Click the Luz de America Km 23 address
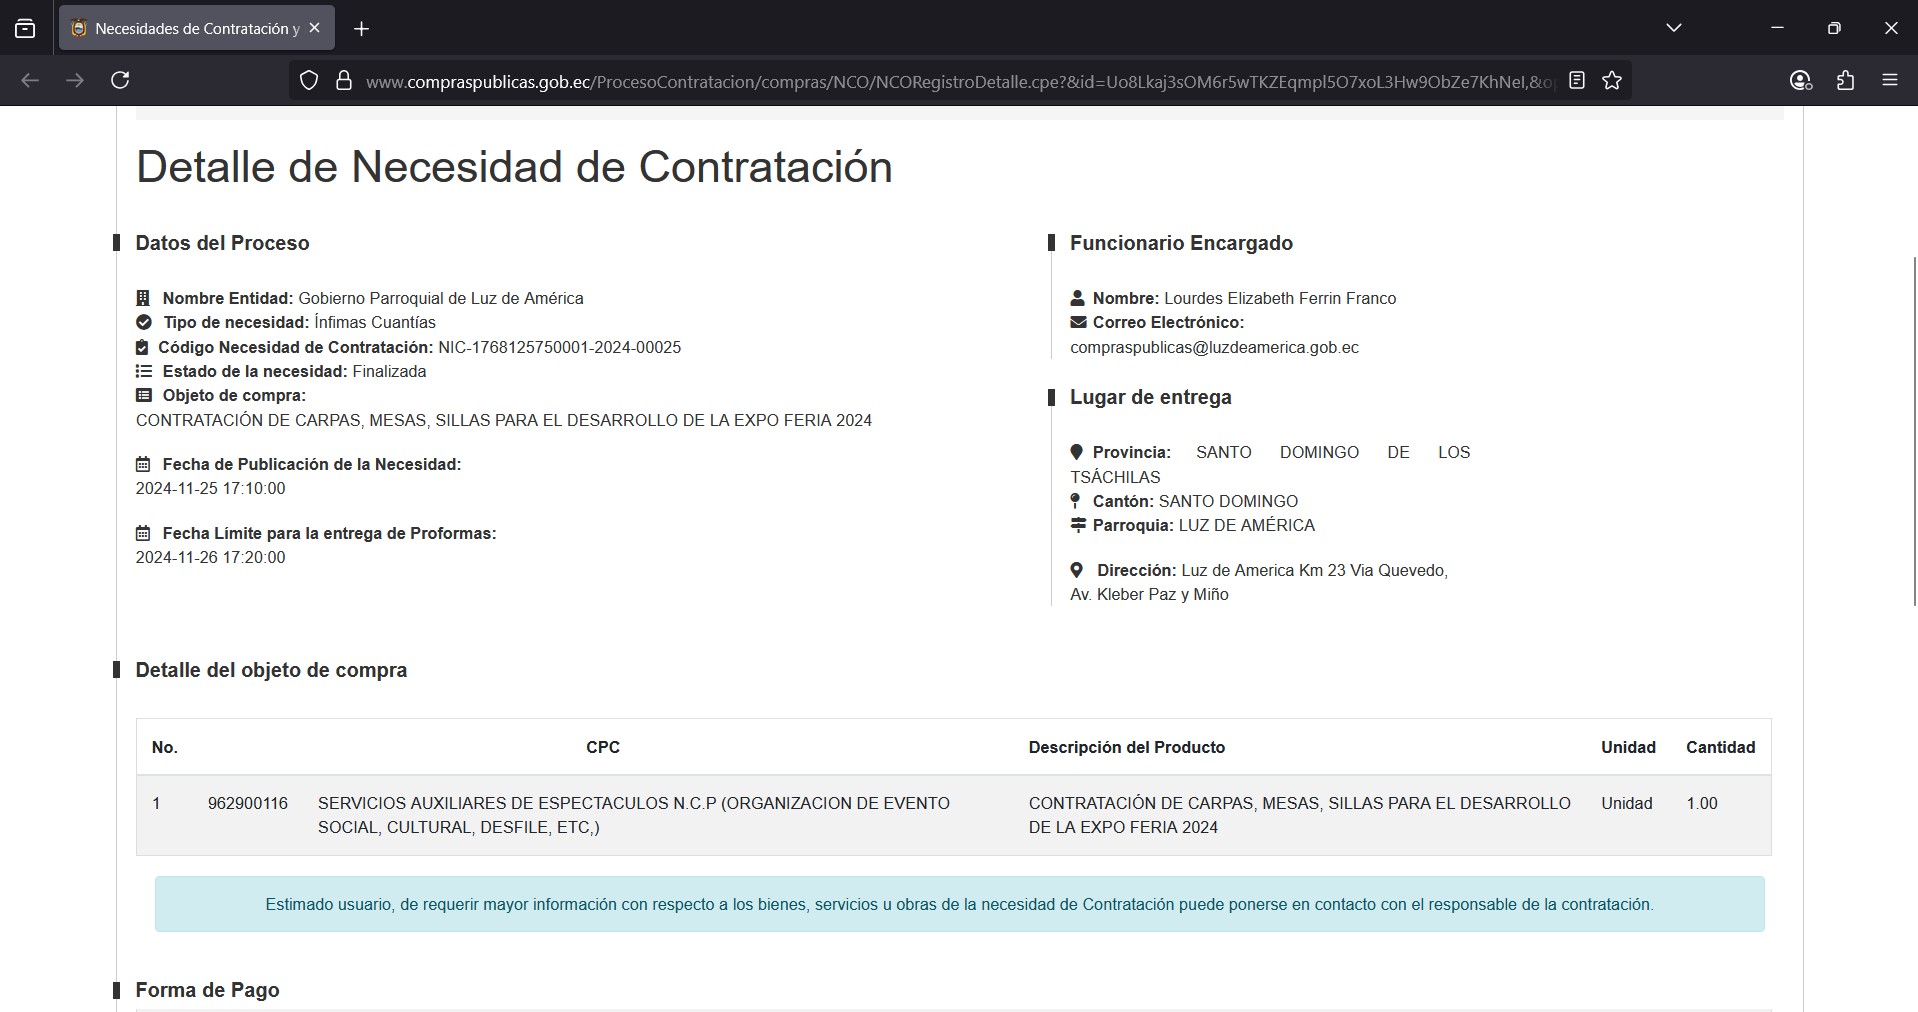This screenshot has width=1918, height=1012. [1260, 582]
